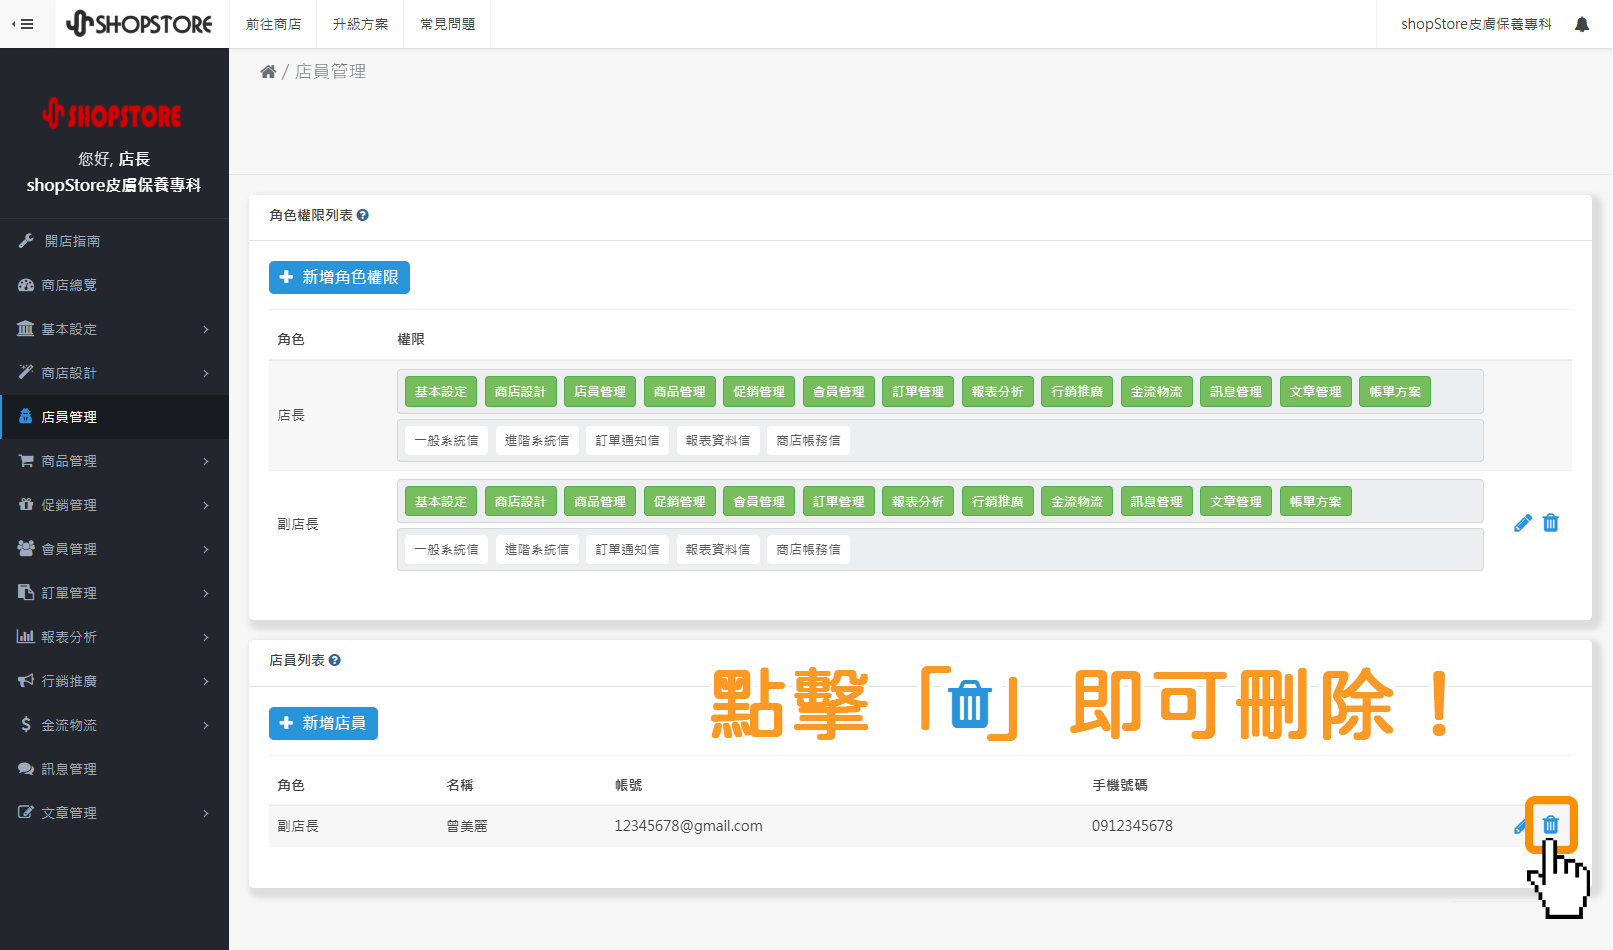The height and width of the screenshot is (950, 1613).
Task: Click the help icon beside 店員列表
Action: [335, 660]
